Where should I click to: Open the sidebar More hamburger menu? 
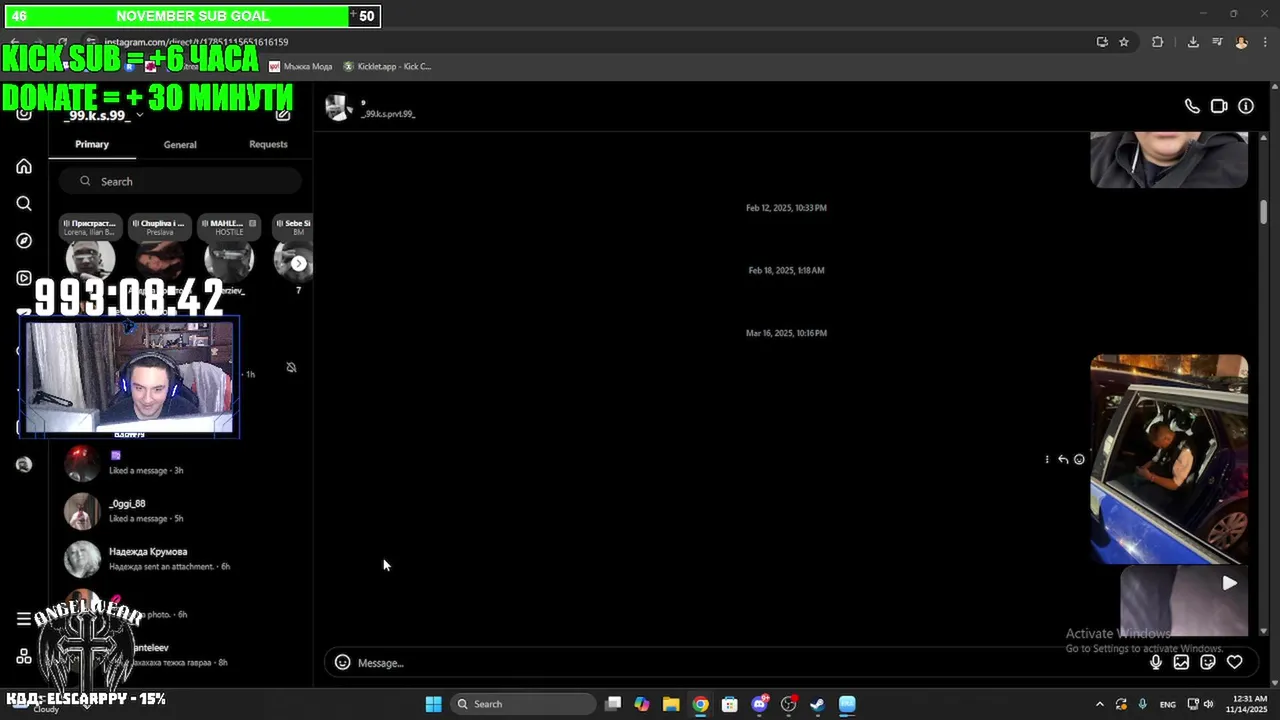(x=24, y=619)
